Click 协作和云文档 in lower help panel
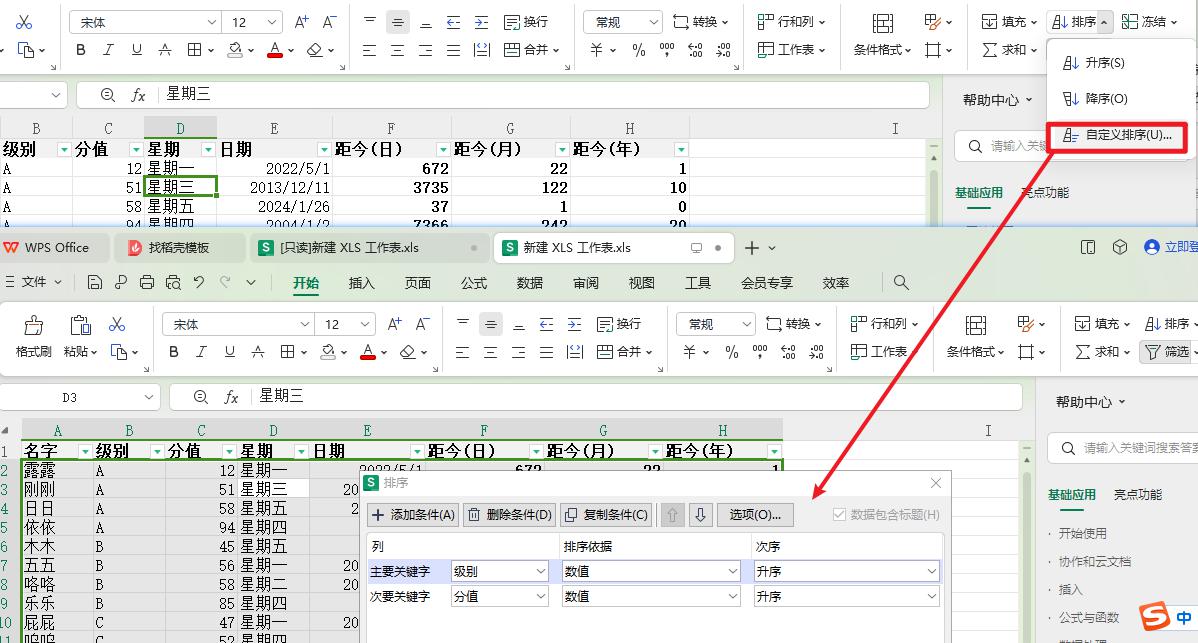The height and width of the screenshot is (643, 1198). pos(1095,561)
